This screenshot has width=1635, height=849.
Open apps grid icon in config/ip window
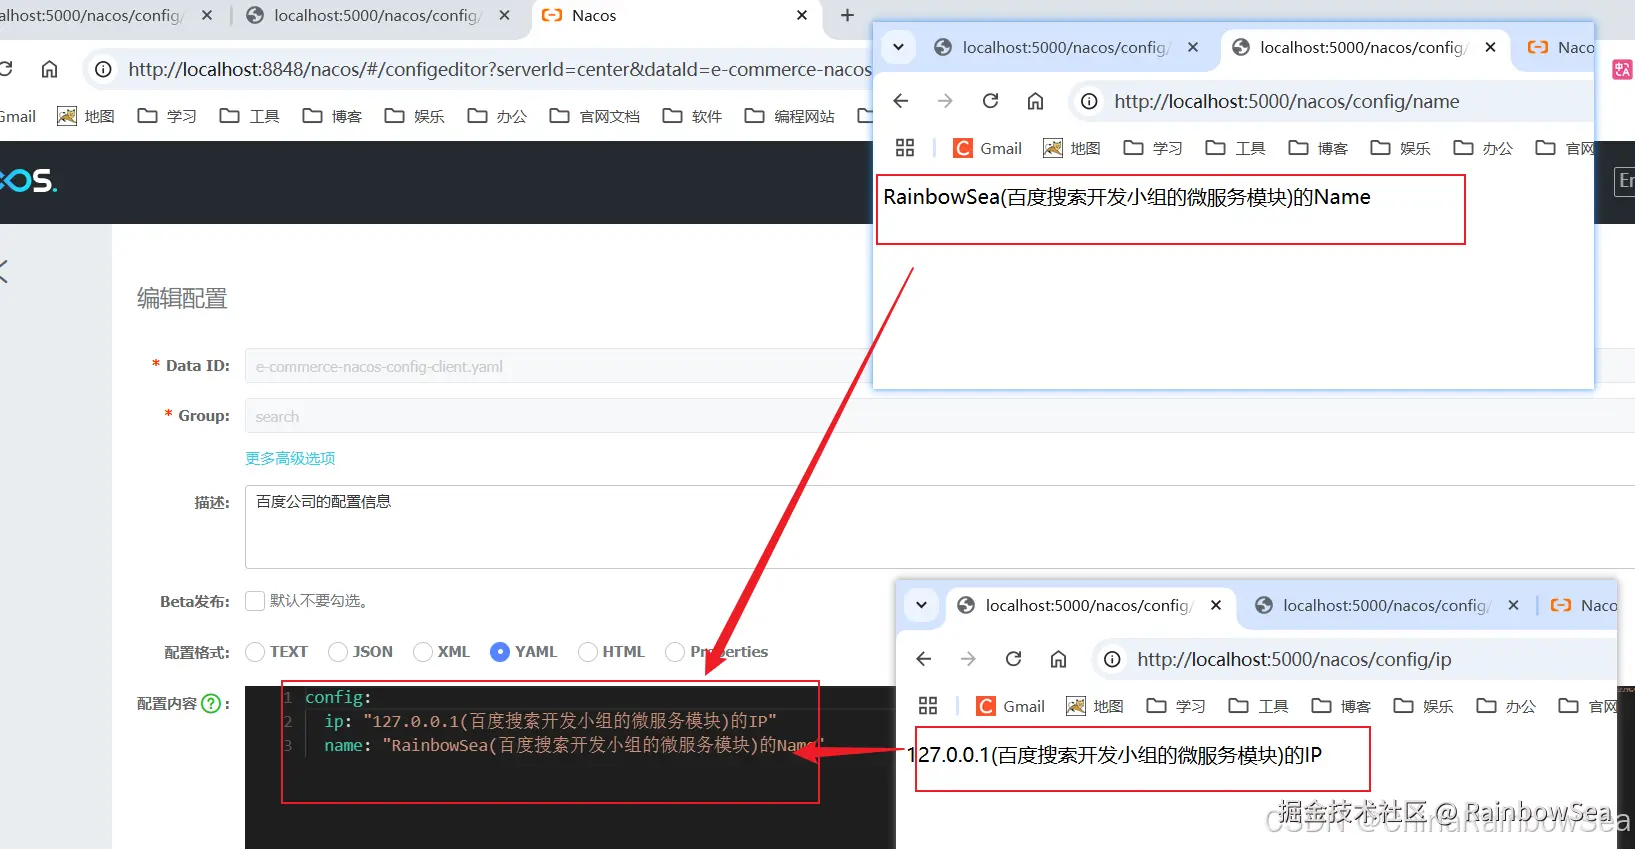click(x=928, y=706)
